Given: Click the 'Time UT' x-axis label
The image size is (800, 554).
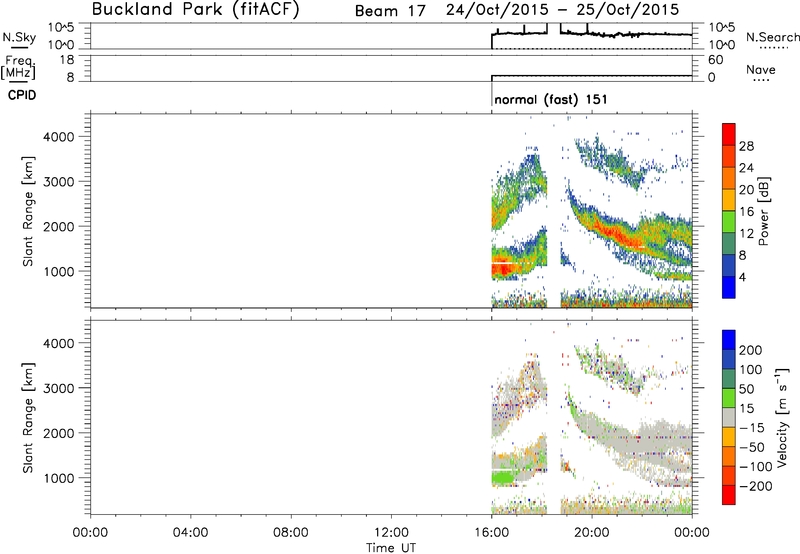Looking at the screenshot, I should tap(391, 548).
